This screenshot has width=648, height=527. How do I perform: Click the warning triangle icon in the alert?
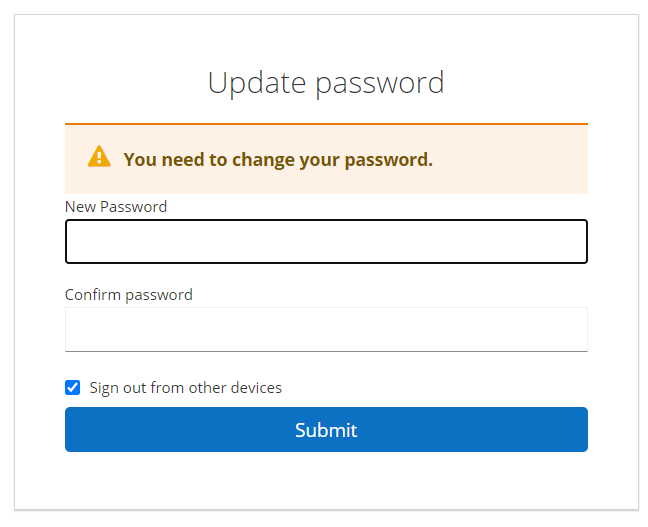click(x=99, y=157)
